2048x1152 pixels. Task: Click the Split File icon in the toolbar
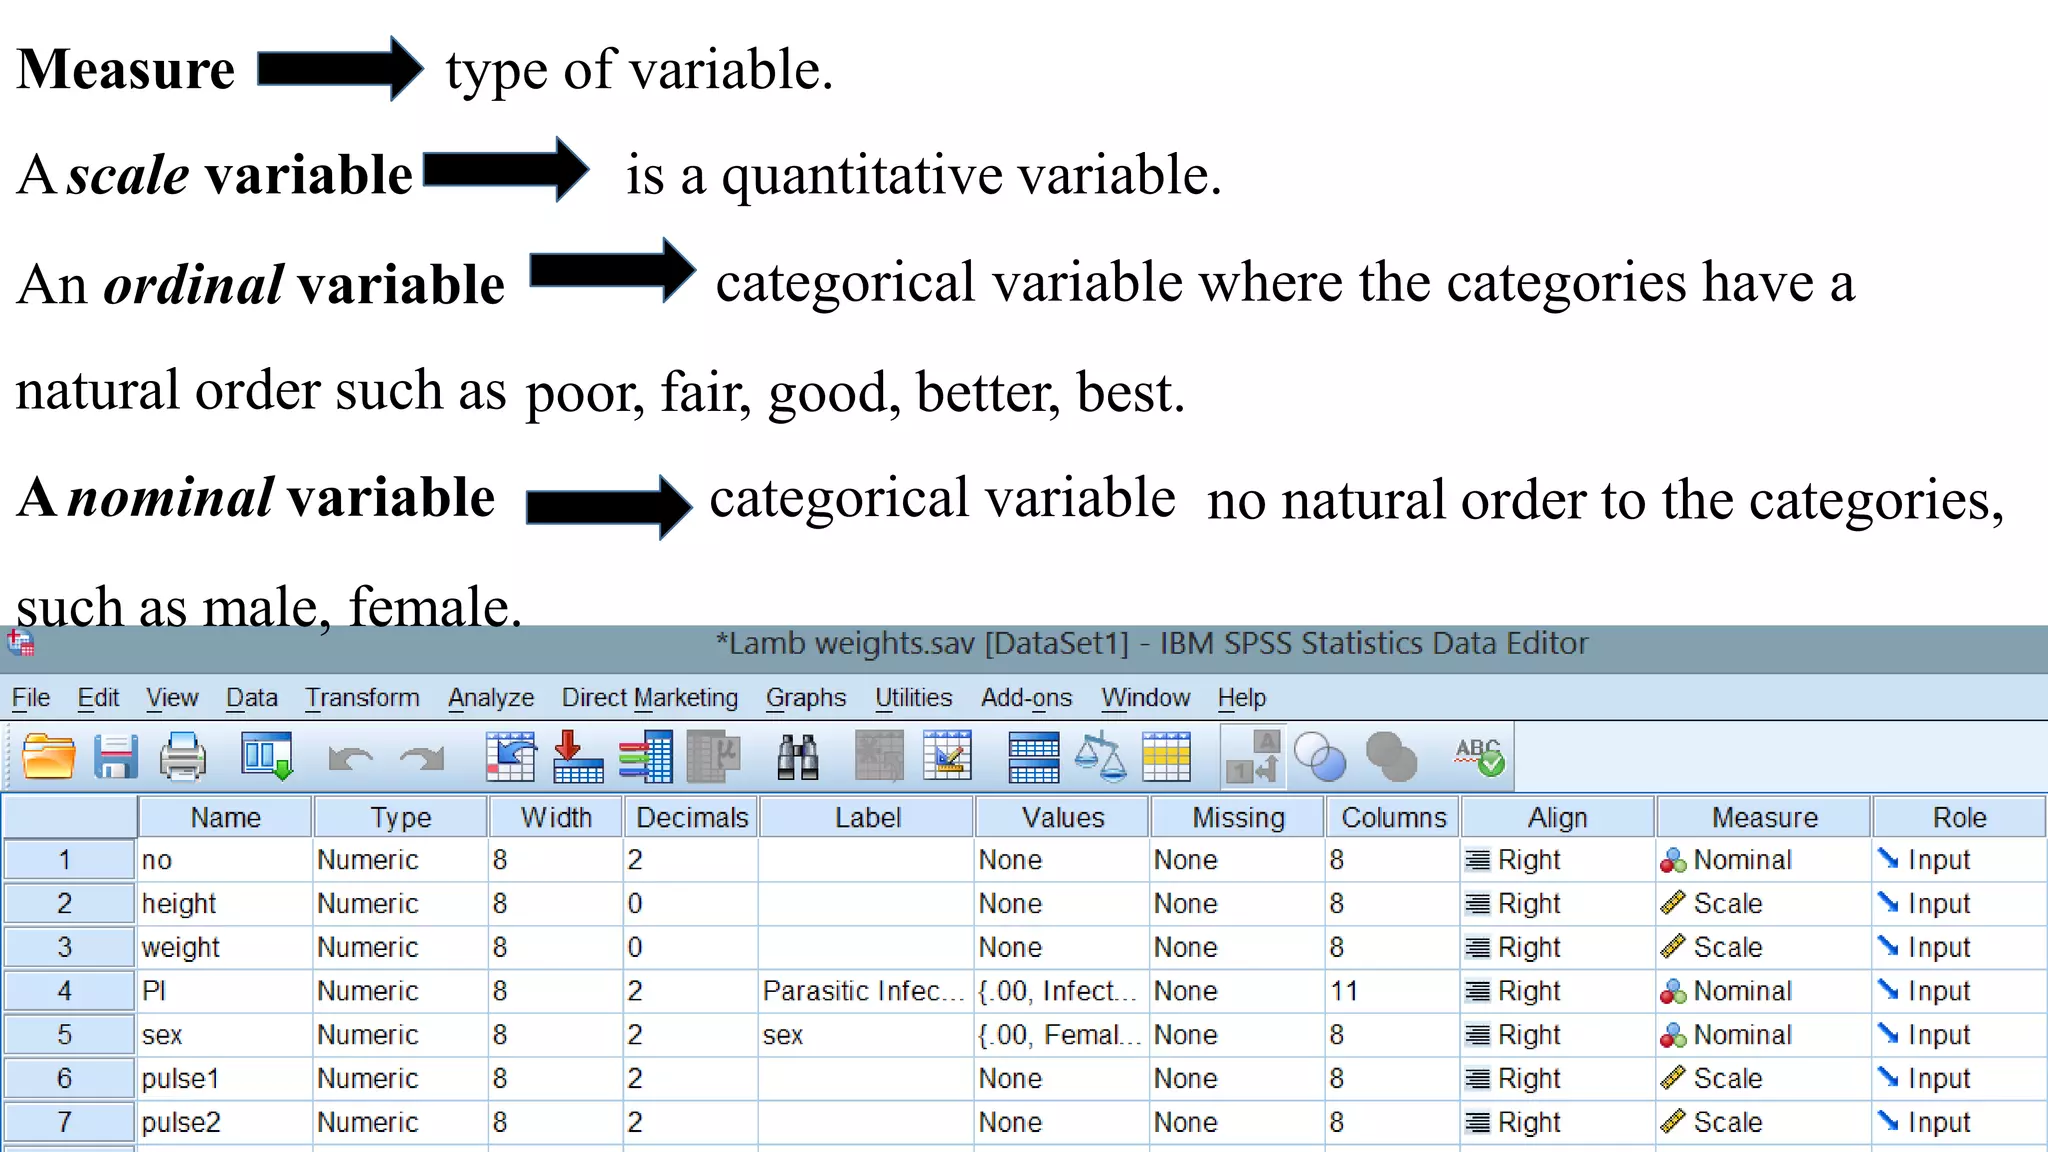1033,757
